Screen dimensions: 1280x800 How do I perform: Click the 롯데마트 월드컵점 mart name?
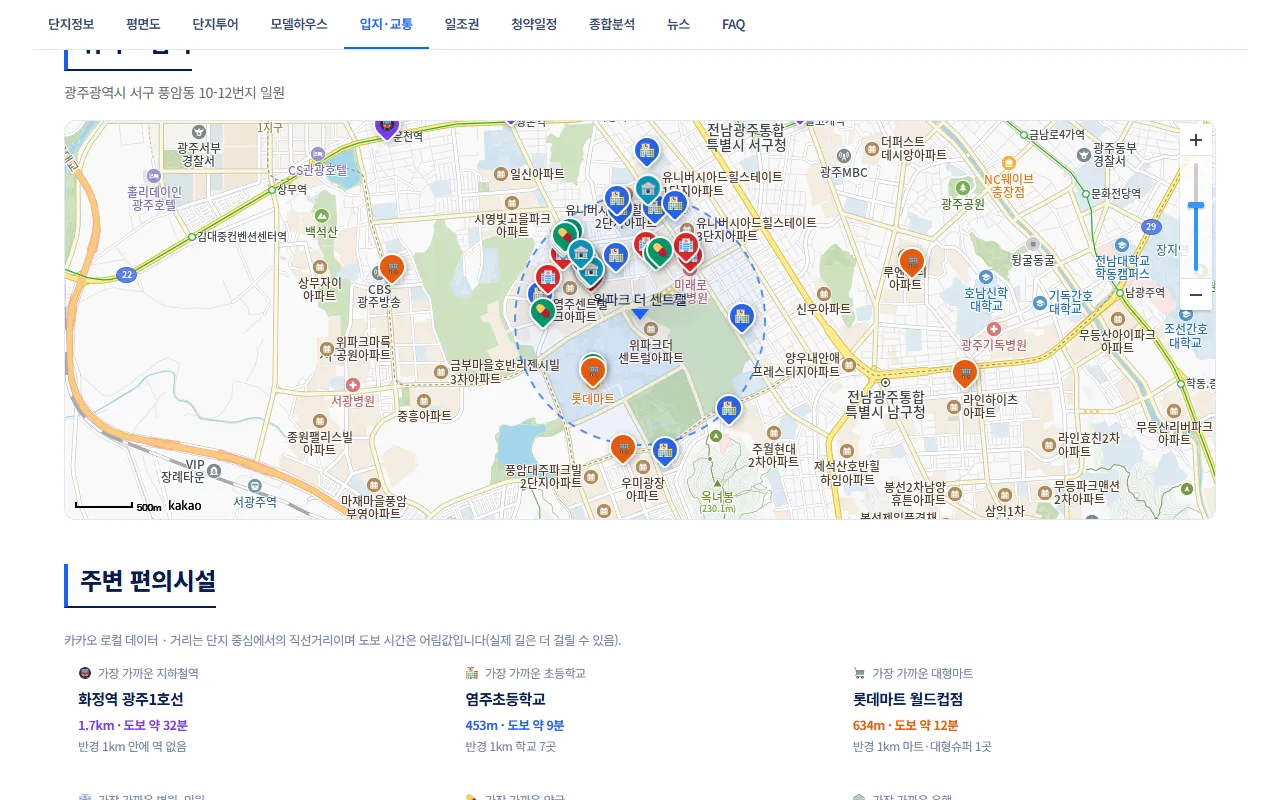coord(908,699)
